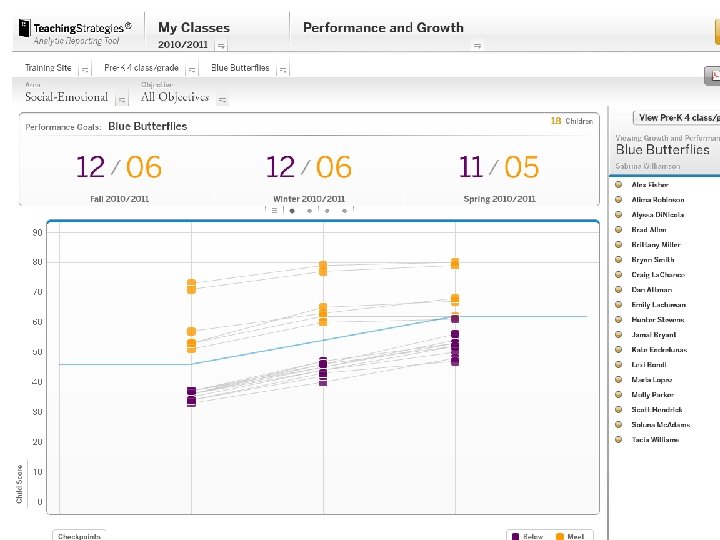Expand the Training Site dropdown arrow
The width and height of the screenshot is (720, 540).
click(85, 70)
